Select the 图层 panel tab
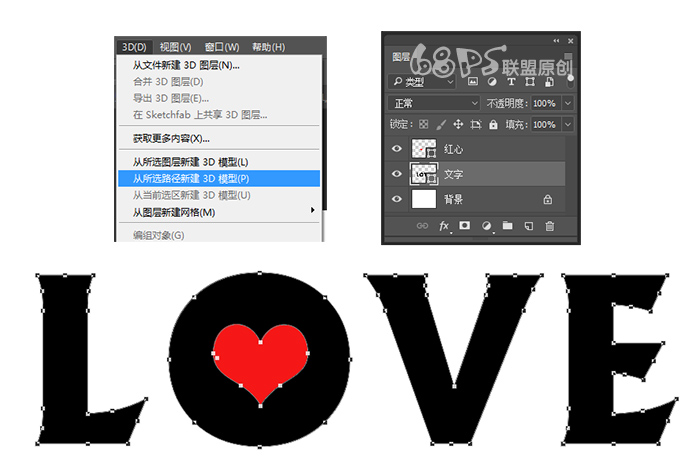The image size is (696, 464). click(x=401, y=57)
